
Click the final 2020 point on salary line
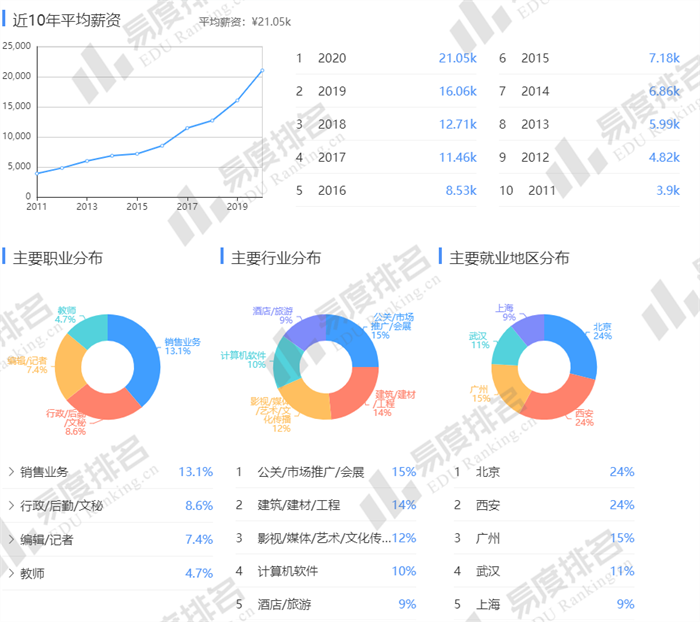pyautogui.click(x=262, y=71)
